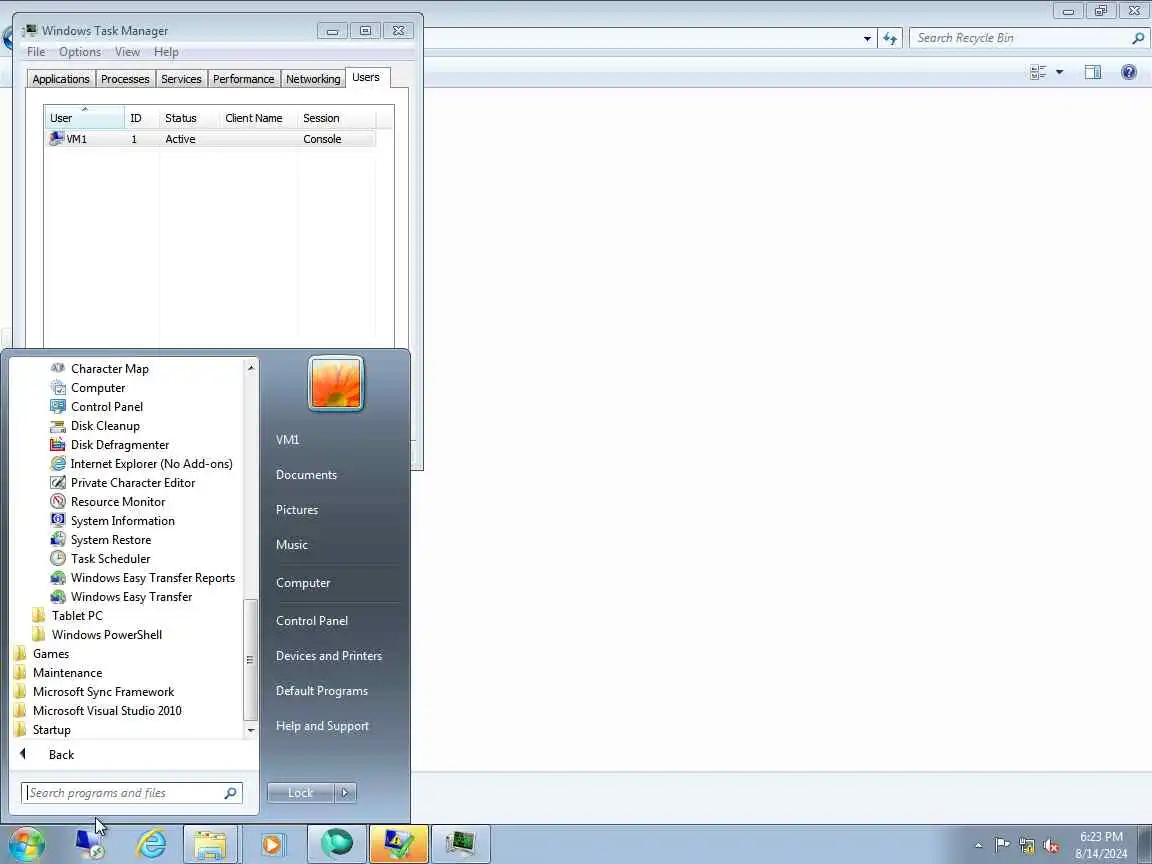Toggle the preview pane icon in the Recycle Bin window
1152x864 pixels.
[x=1093, y=71]
